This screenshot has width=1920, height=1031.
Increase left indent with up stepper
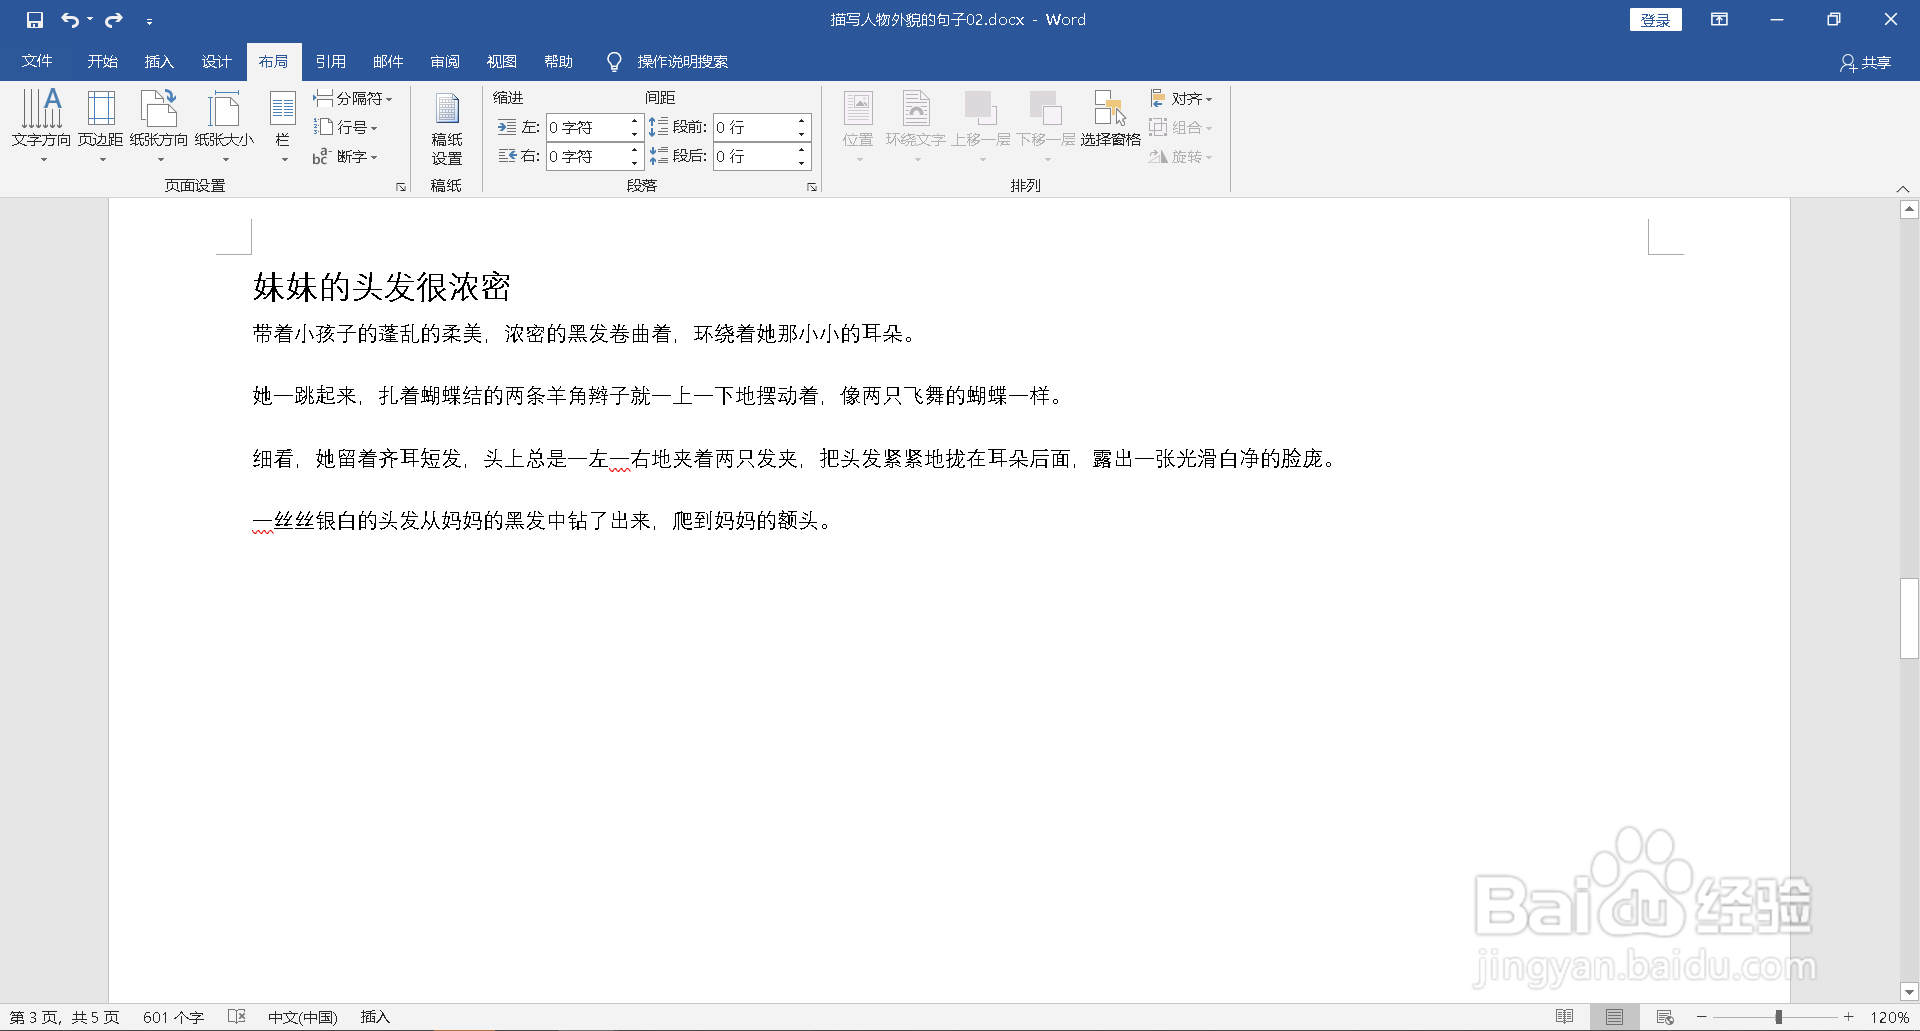(x=634, y=121)
